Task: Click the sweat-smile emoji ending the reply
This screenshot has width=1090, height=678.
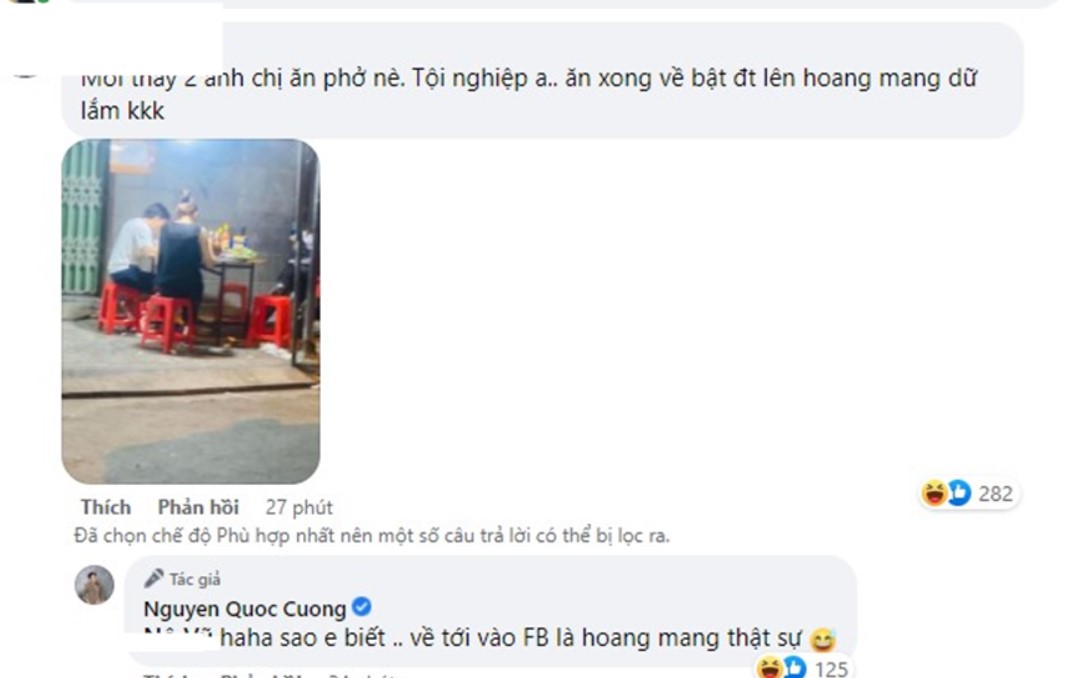Action: tap(823, 640)
